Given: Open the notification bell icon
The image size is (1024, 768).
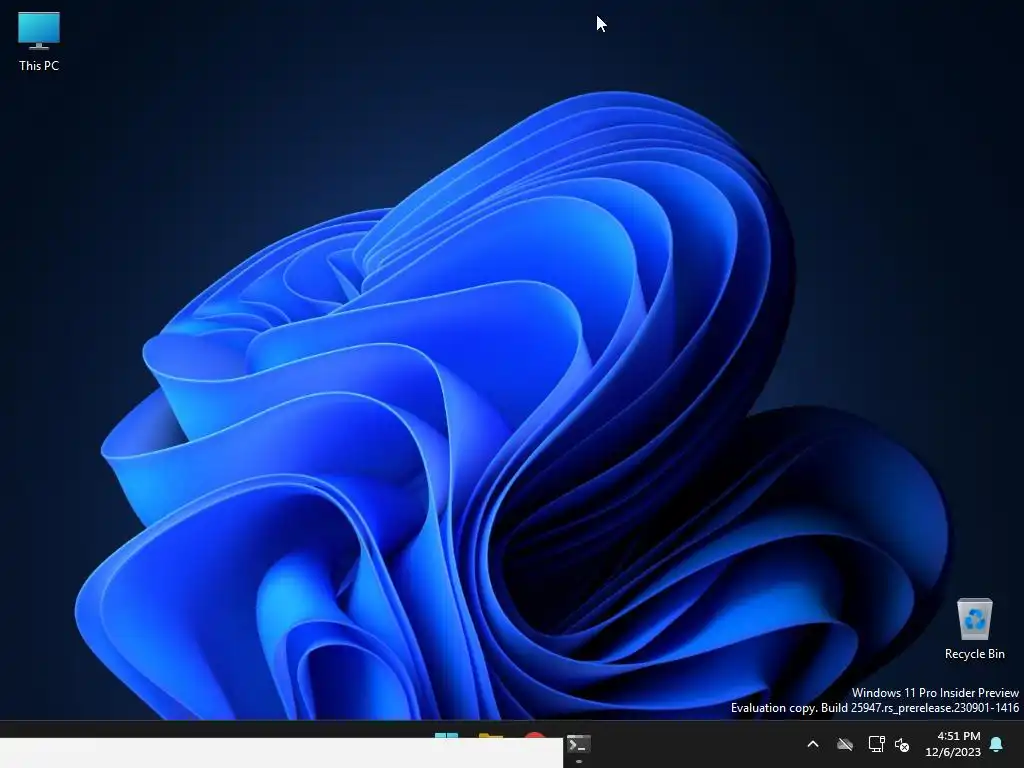Looking at the screenshot, I should (997, 744).
